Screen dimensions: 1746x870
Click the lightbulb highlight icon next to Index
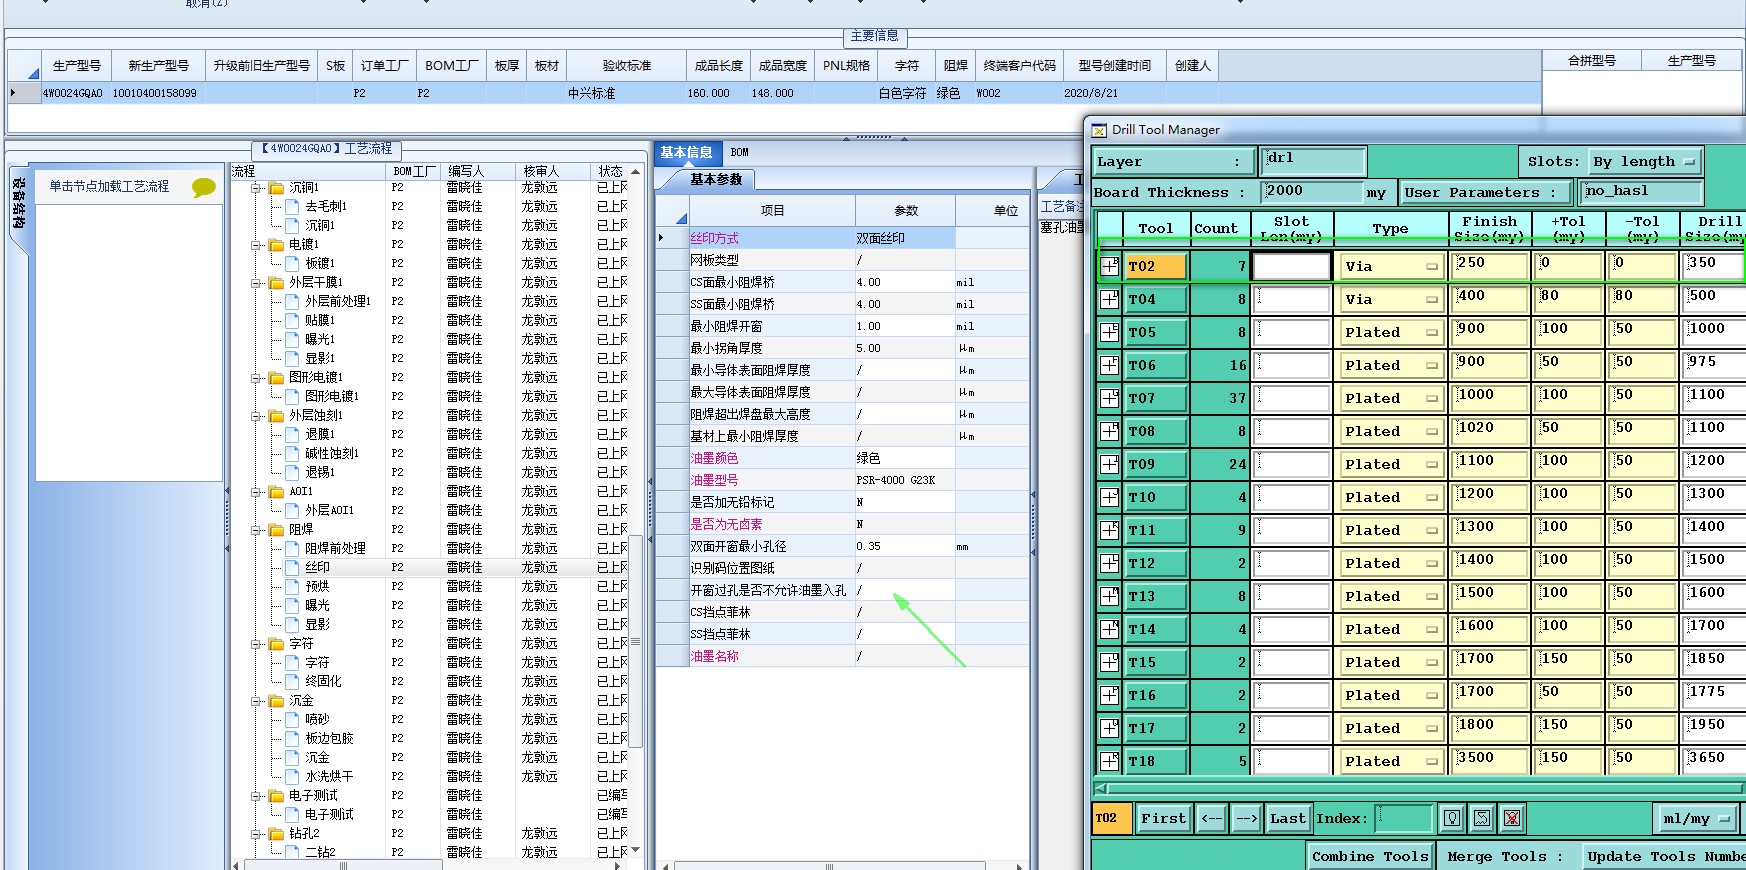coord(1452,818)
